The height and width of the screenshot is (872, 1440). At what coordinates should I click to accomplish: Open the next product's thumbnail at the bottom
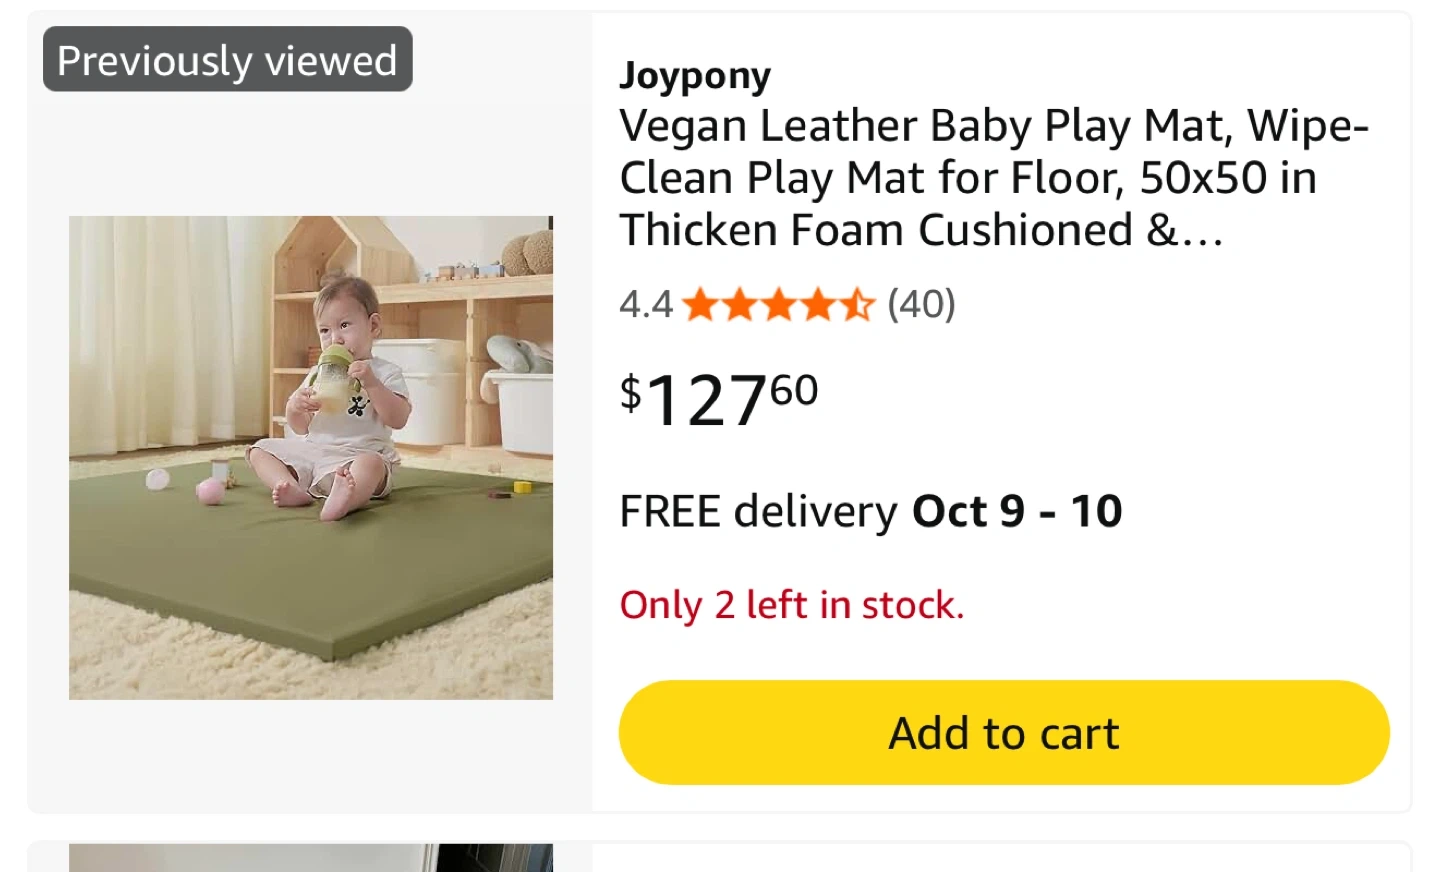point(311,857)
